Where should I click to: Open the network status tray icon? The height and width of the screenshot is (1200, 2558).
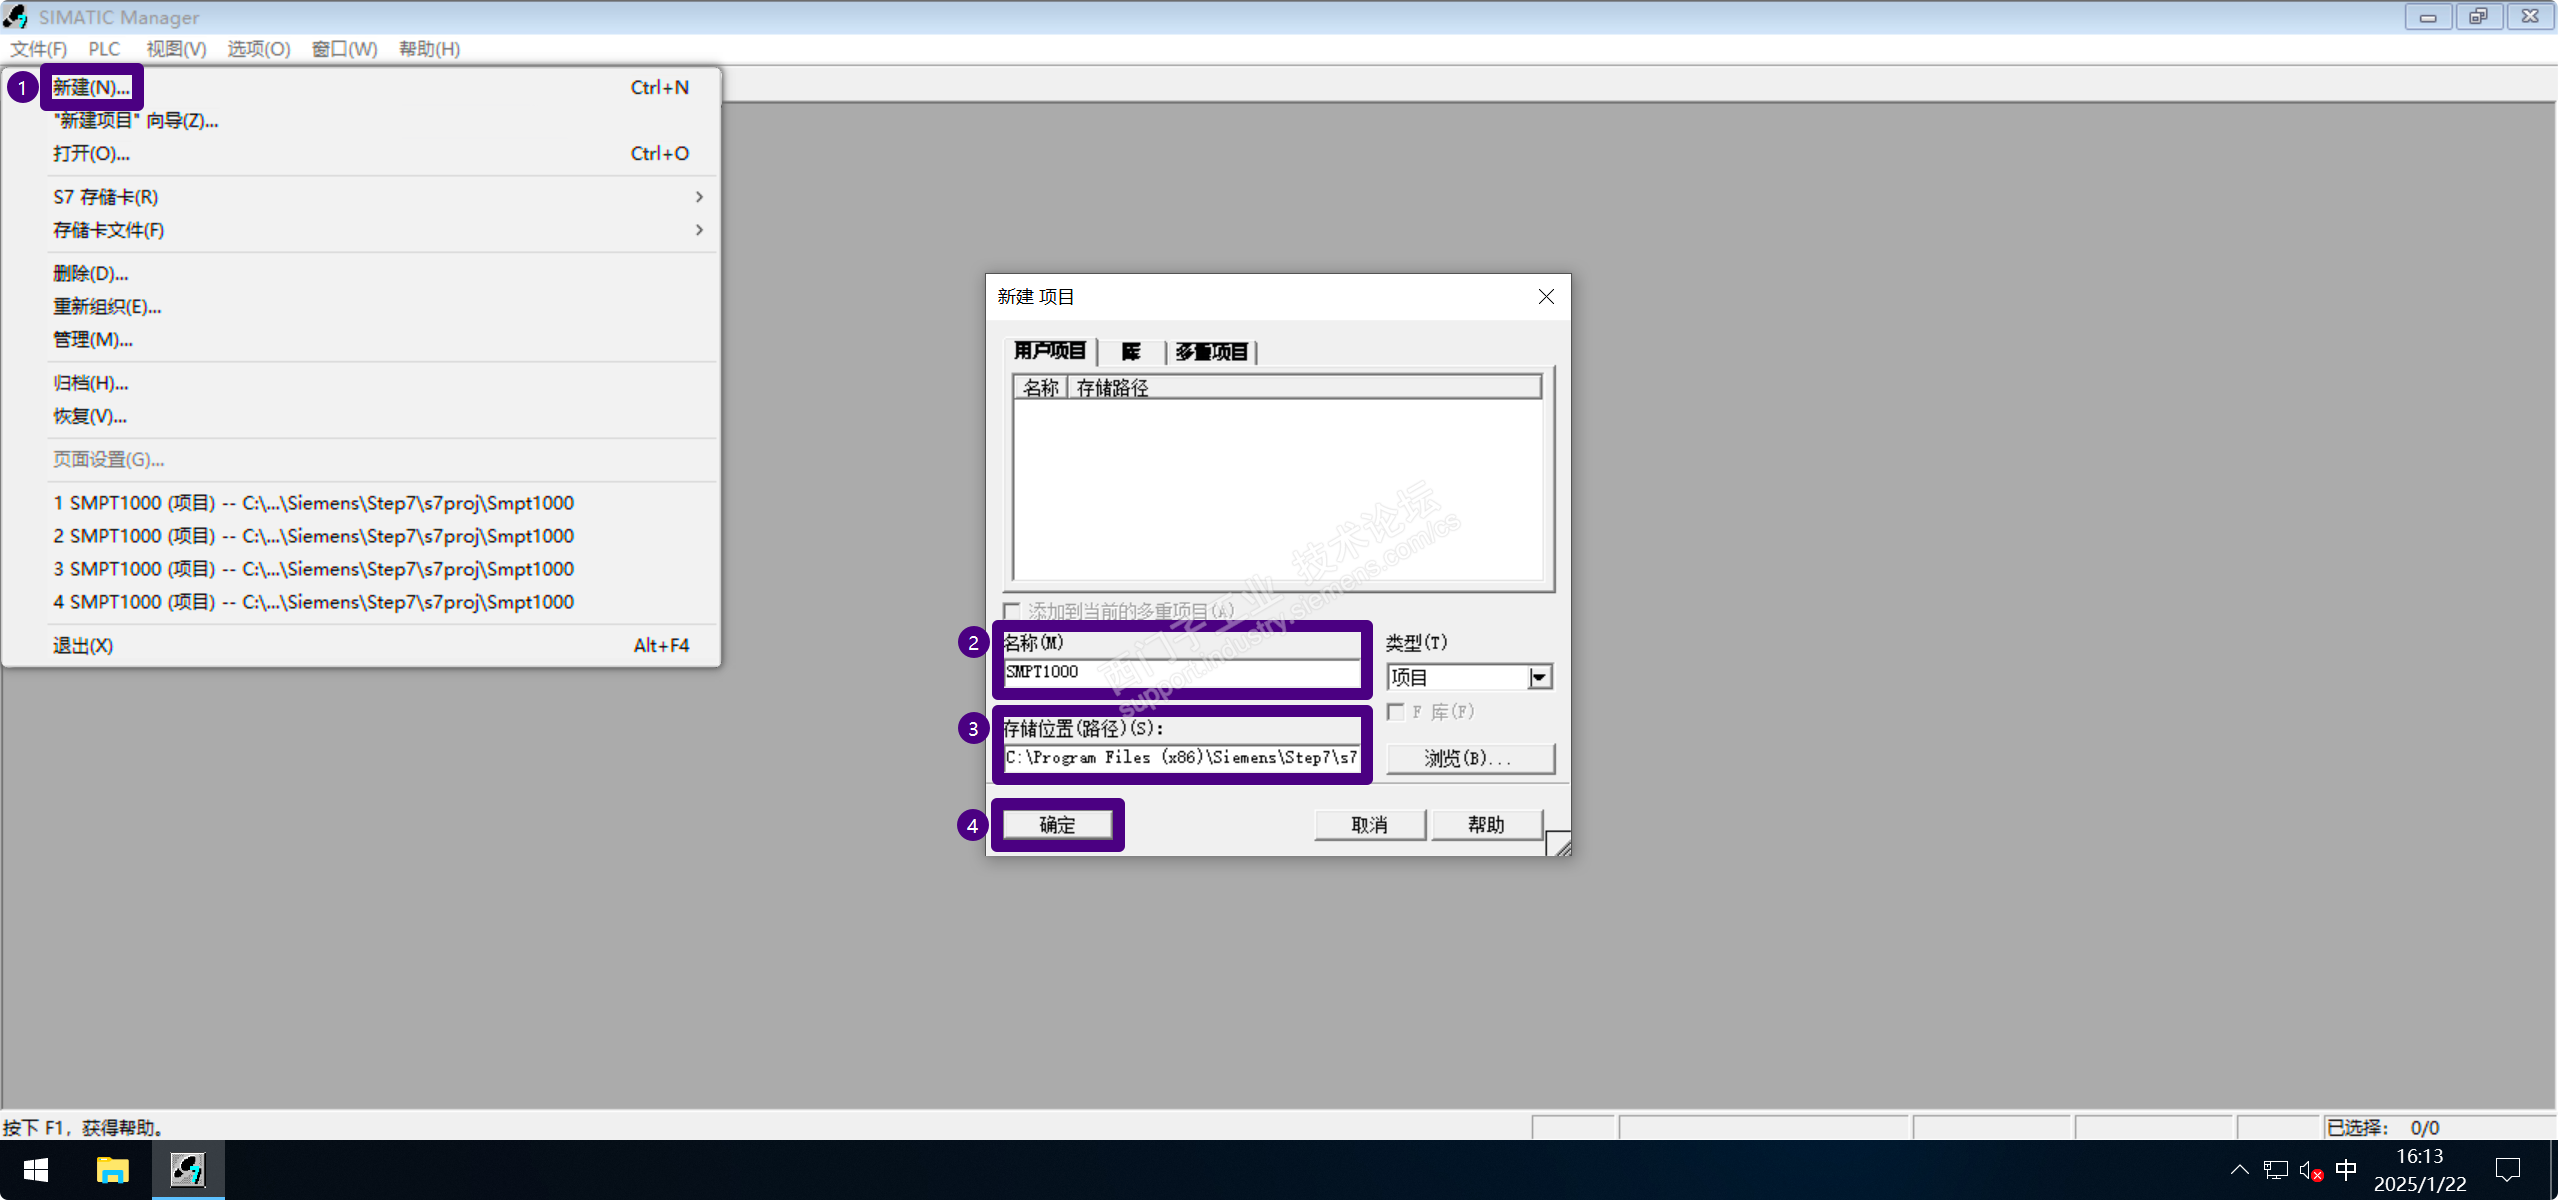click(x=2276, y=1170)
